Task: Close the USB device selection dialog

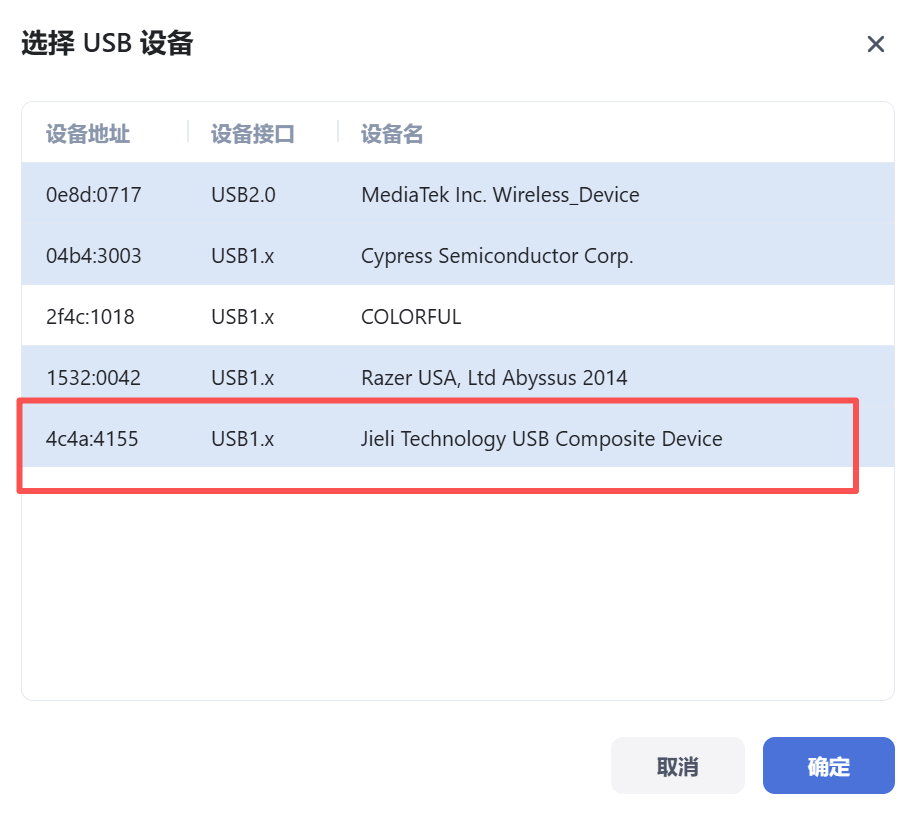Action: click(876, 44)
